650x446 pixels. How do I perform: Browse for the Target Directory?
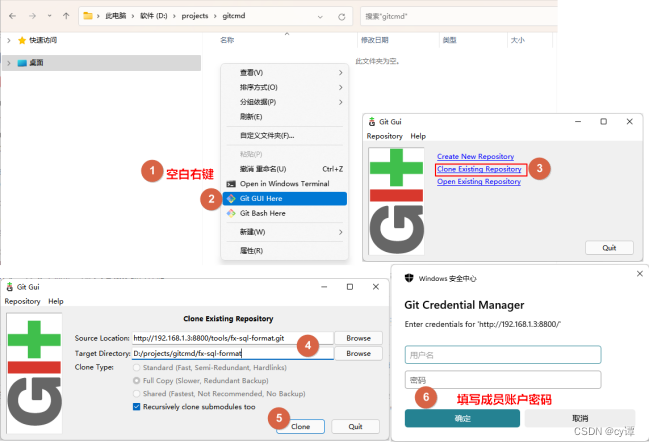point(358,354)
